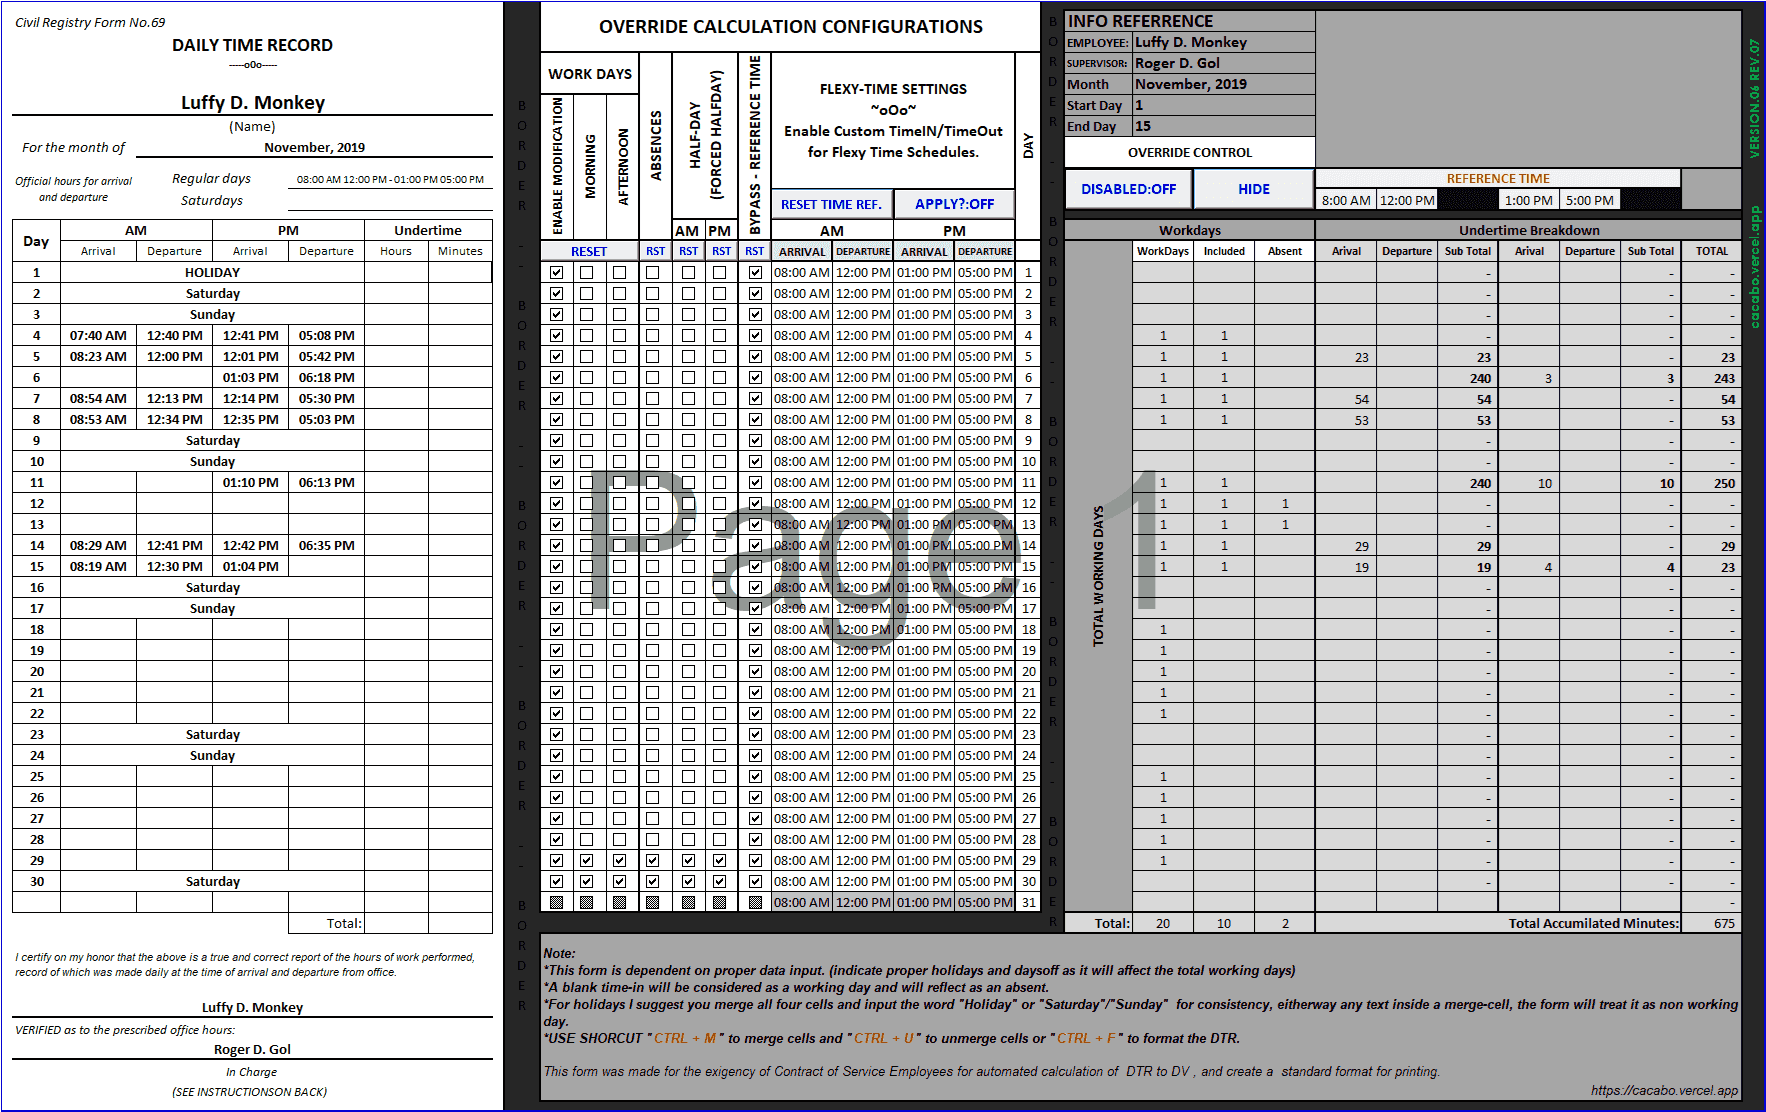The height and width of the screenshot is (1112, 1766).
Task: Toggle the MORNING workday checkbox for day 29
Action: (x=587, y=860)
